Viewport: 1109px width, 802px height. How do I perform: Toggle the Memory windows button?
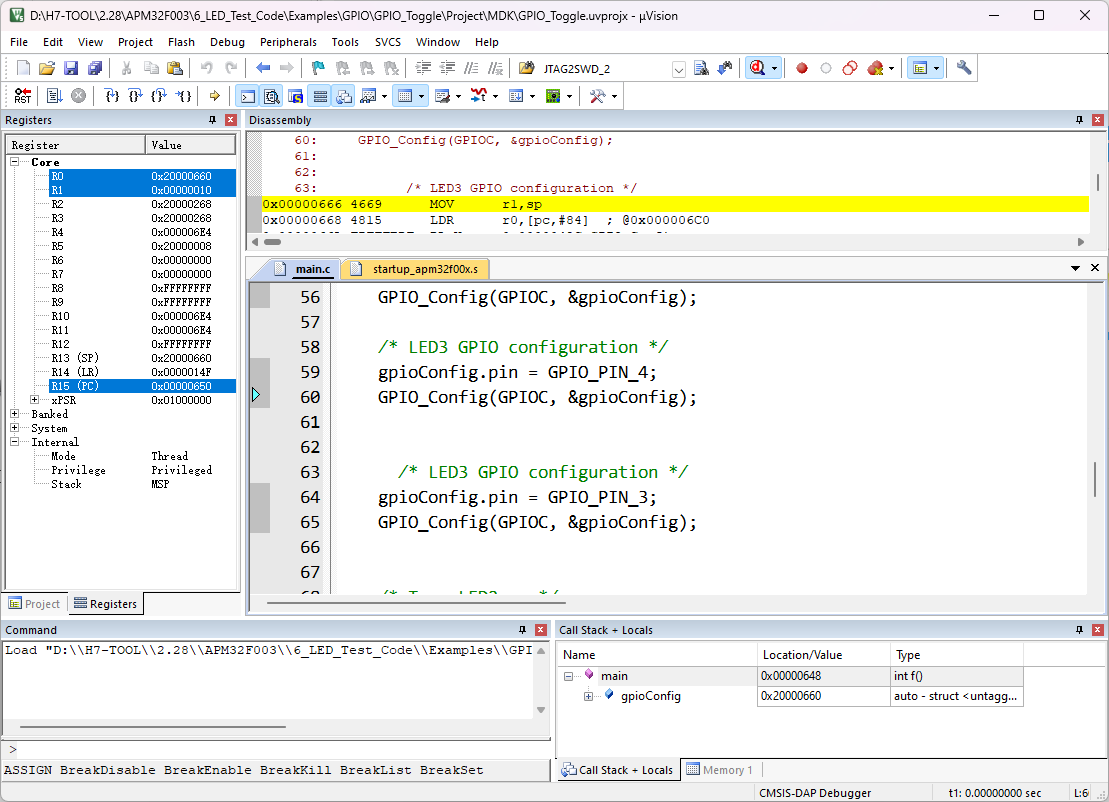(405, 96)
